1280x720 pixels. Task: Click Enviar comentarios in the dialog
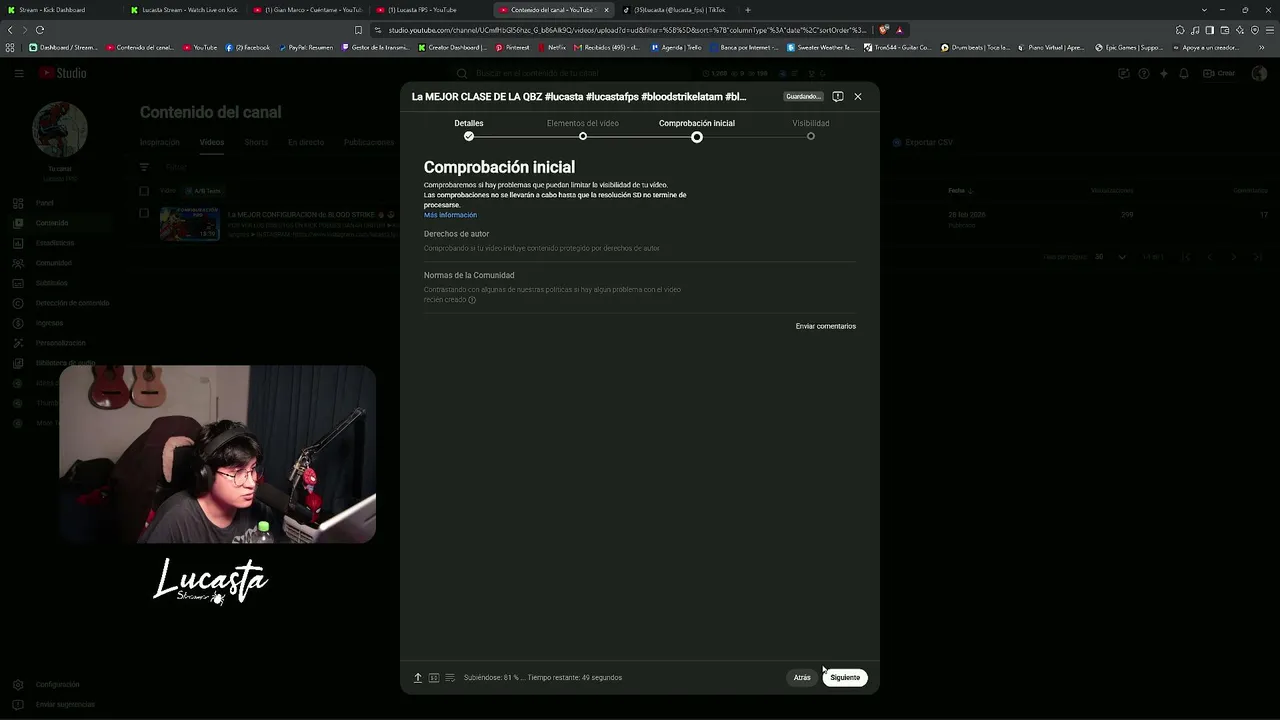pos(826,326)
